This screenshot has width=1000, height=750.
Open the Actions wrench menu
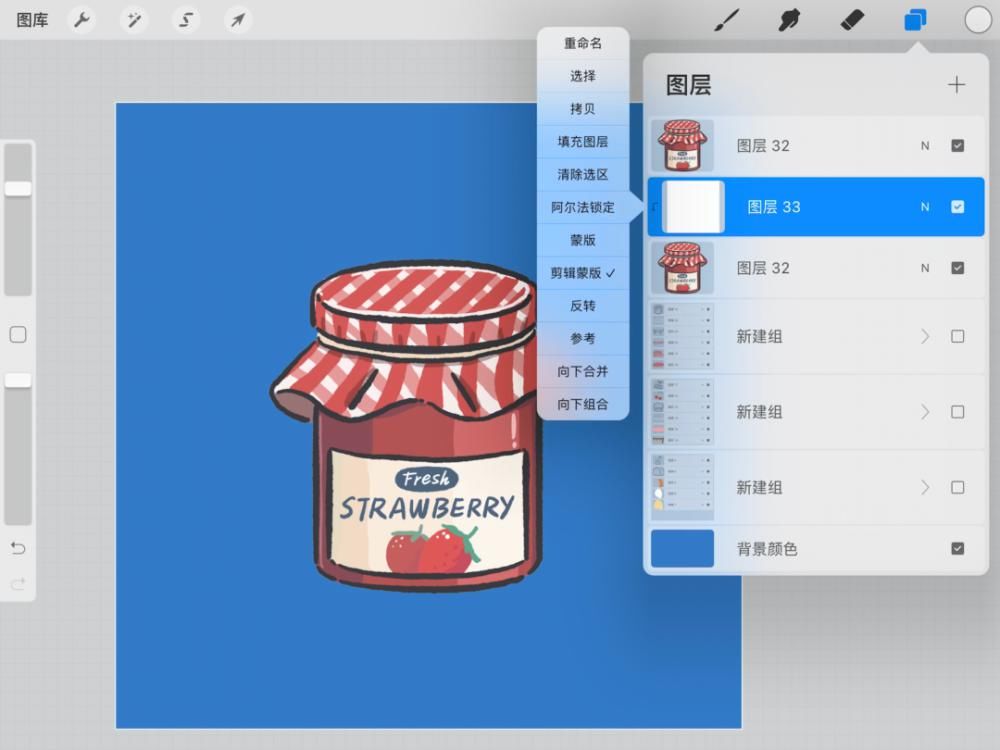(81, 19)
